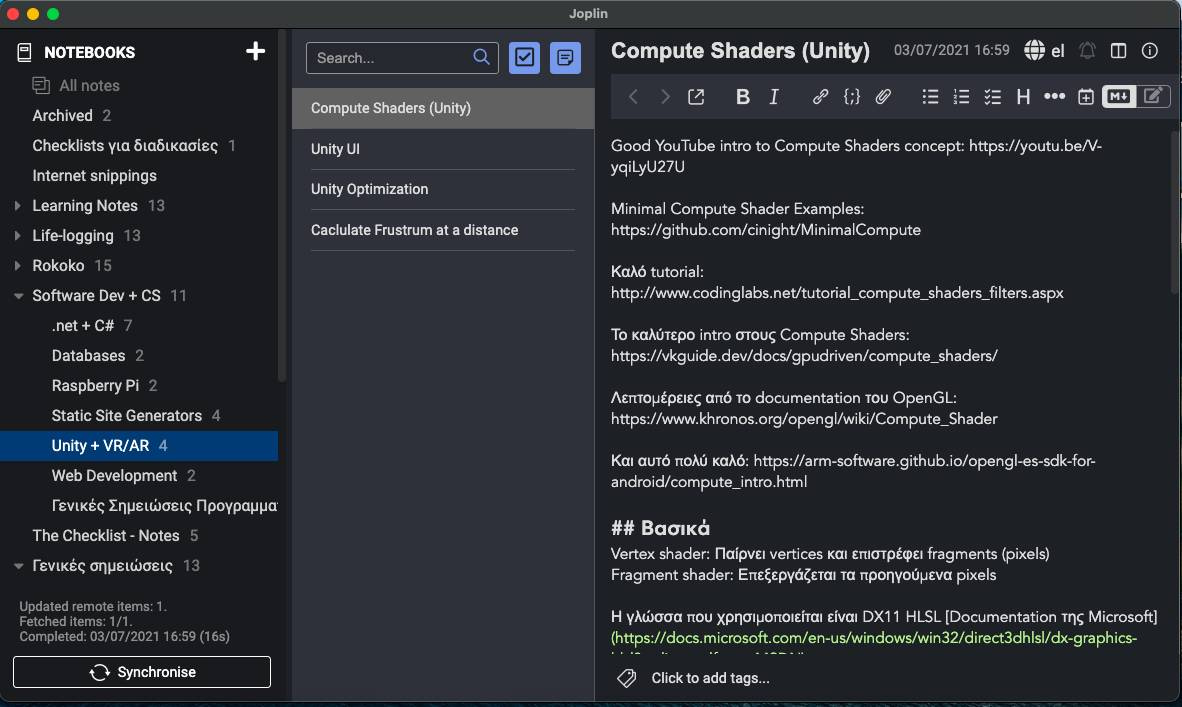This screenshot has width=1182, height=707.
Task: Expand the Rokoko notebook
Action: [x=17, y=265]
